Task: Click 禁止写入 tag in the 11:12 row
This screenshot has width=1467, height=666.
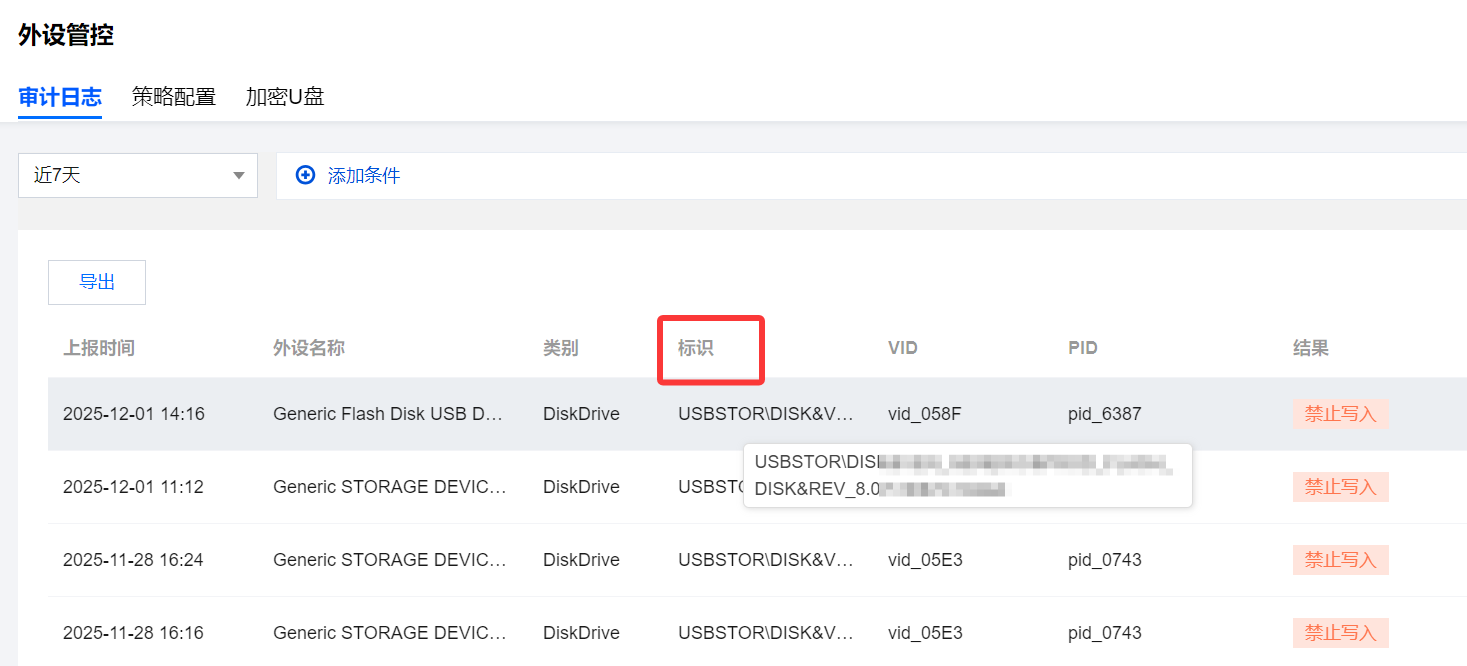Action: pyautogui.click(x=1341, y=487)
